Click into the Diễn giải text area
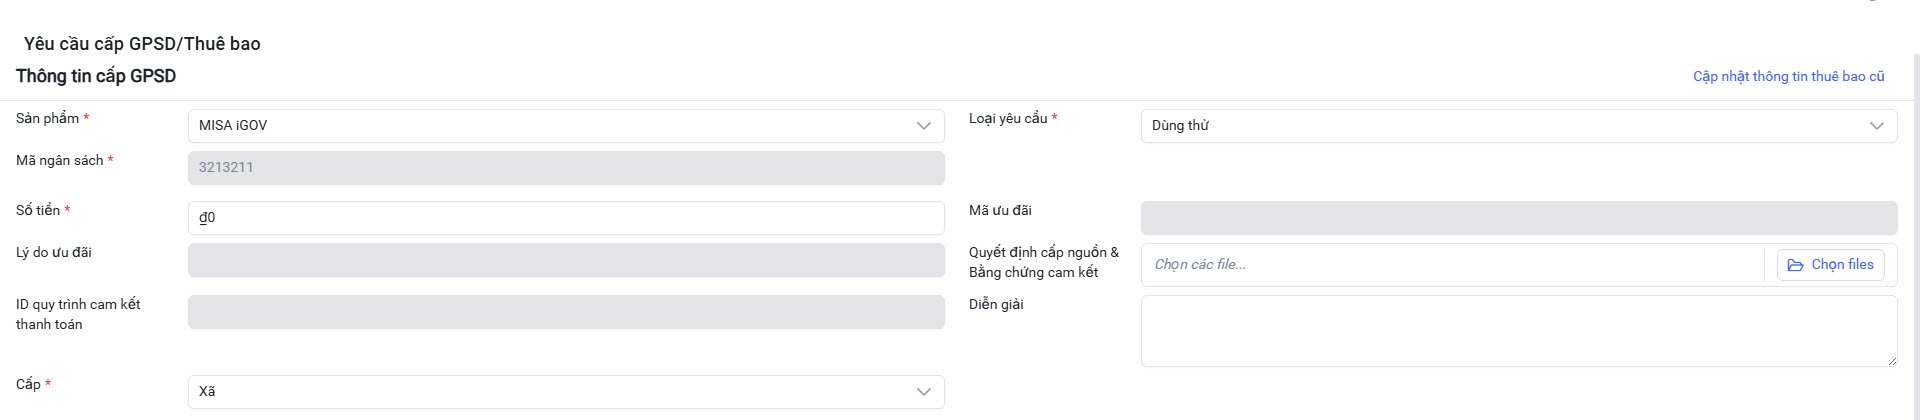Viewport: 1920px width, 420px height. [x=1518, y=330]
